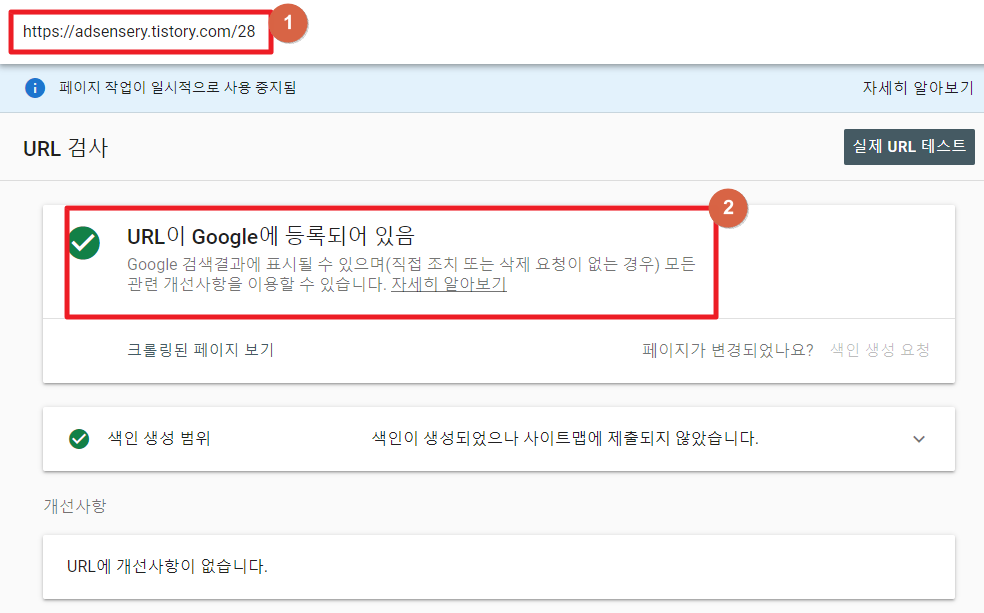
Task: Click the blue info icon in banner
Action: [35, 88]
